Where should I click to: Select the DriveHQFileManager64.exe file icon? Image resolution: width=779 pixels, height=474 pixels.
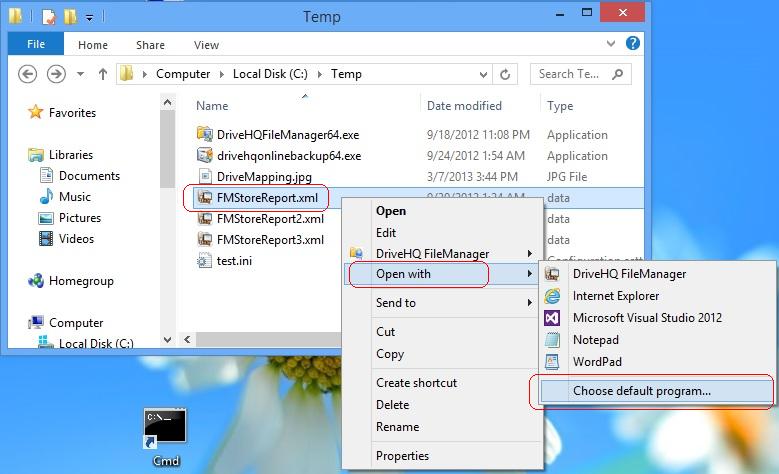[205, 134]
